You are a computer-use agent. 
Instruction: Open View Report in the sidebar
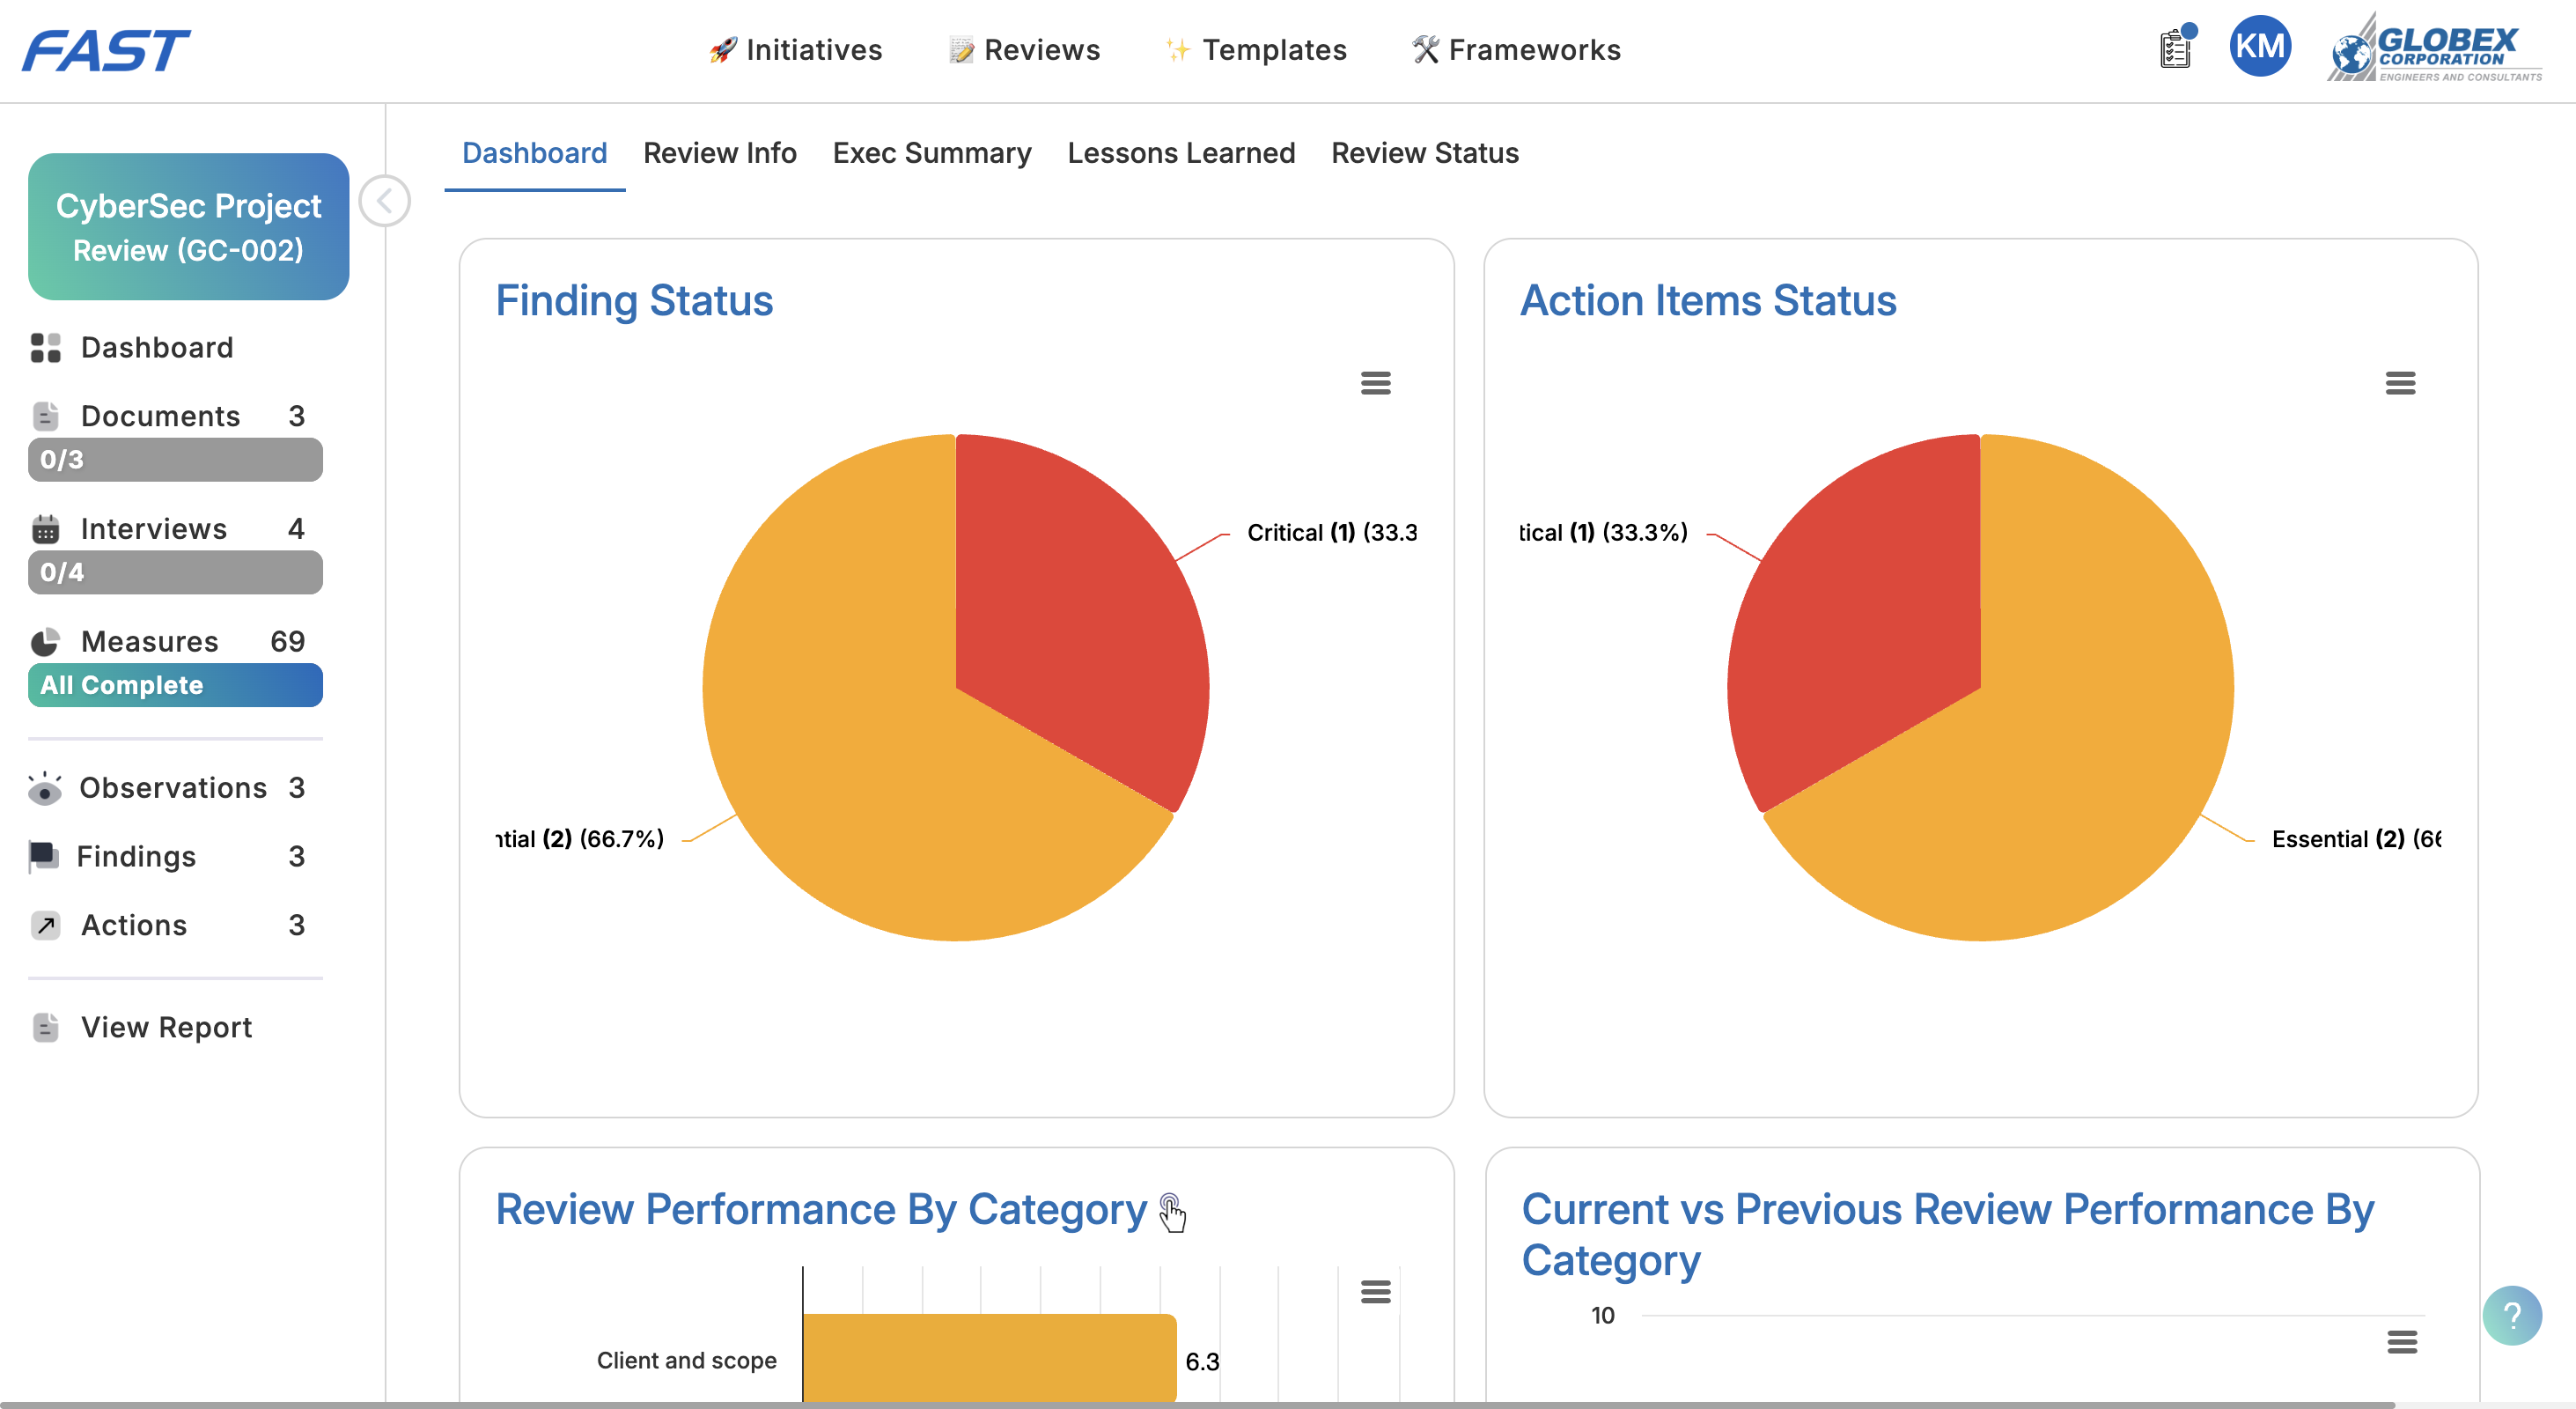click(x=166, y=1028)
